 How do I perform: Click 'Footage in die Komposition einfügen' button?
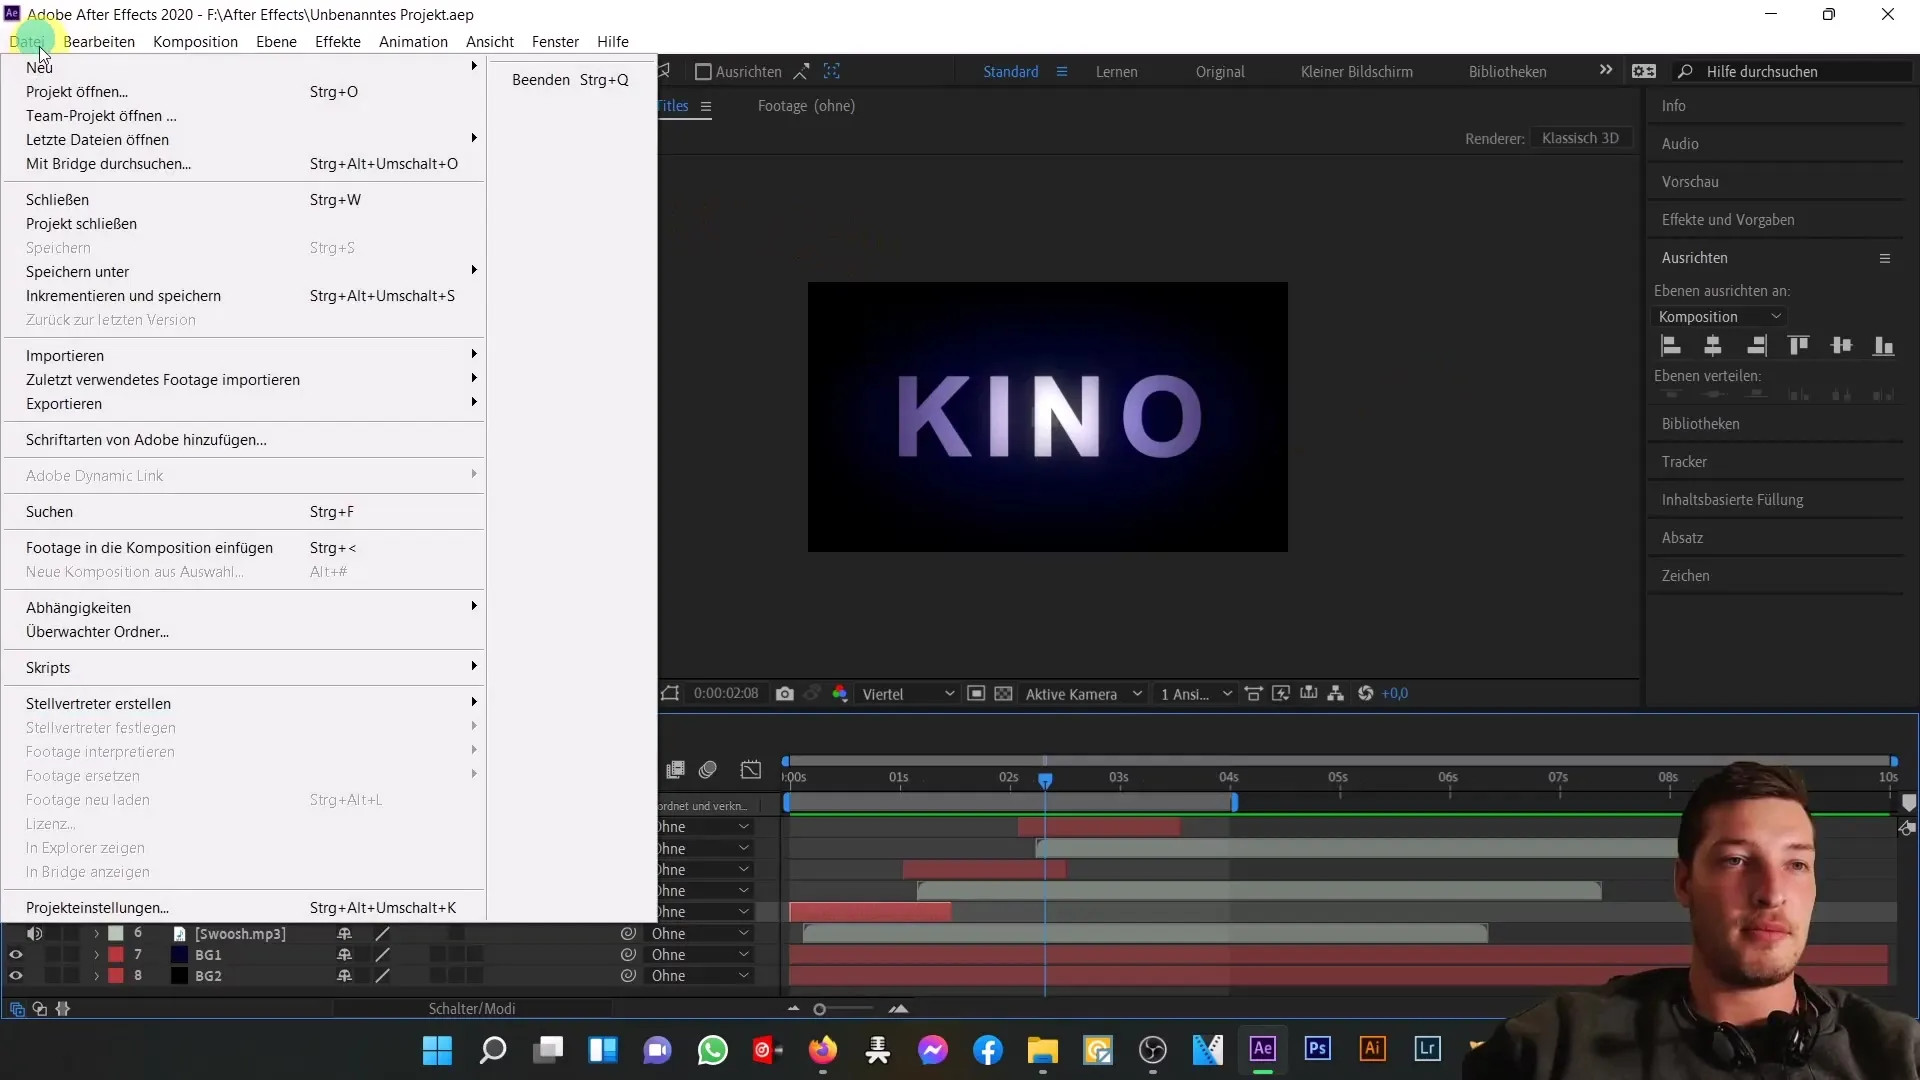pyautogui.click(x=149, y=547)
